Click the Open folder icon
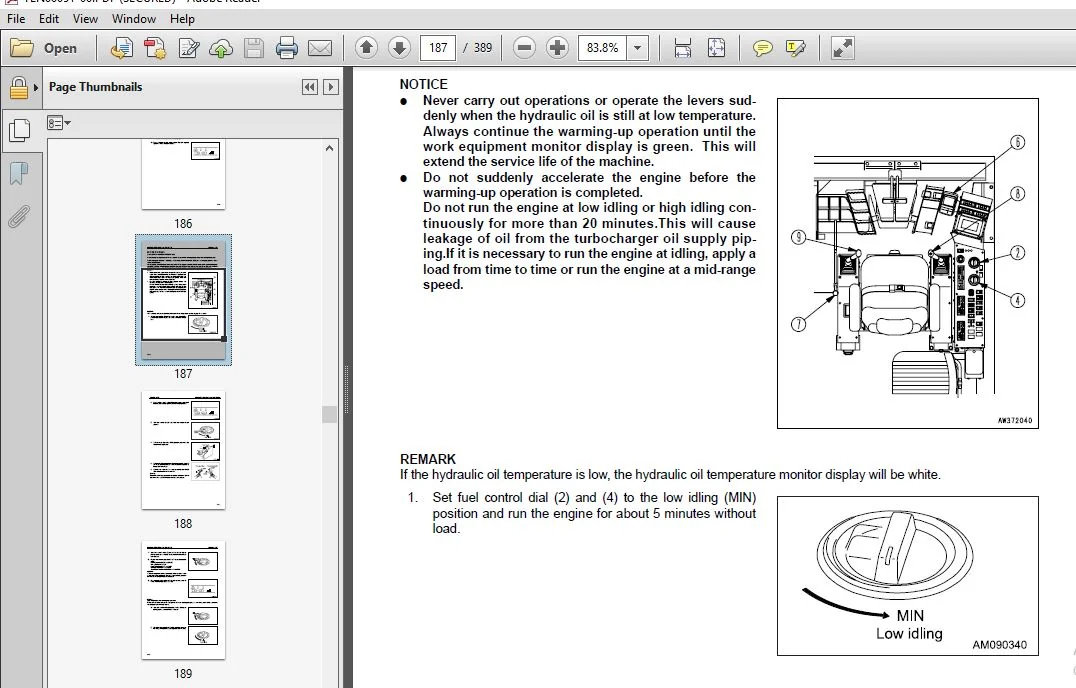The width and height of the screenshot is (1076, 688). [21, 48]
